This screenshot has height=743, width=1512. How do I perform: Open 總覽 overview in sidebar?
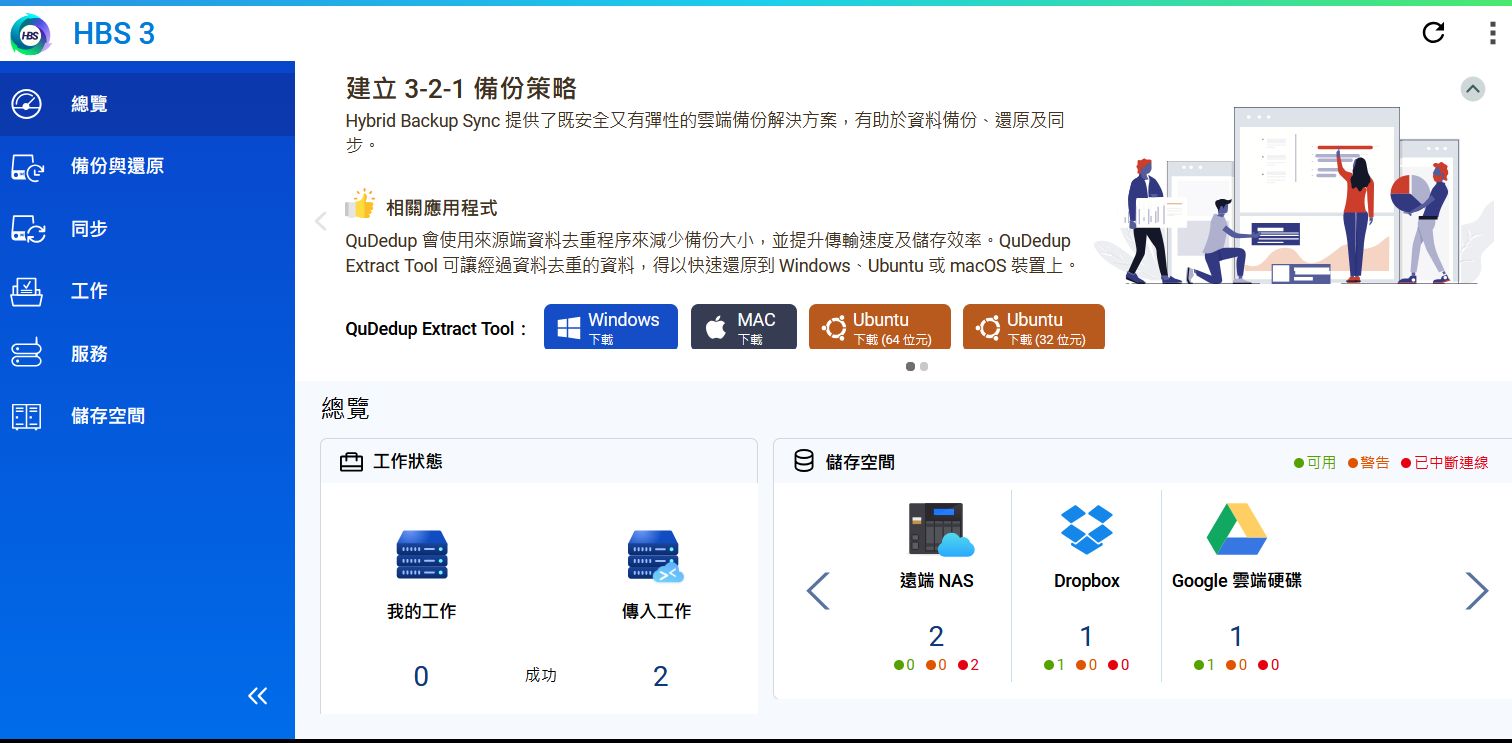(147, 104)
